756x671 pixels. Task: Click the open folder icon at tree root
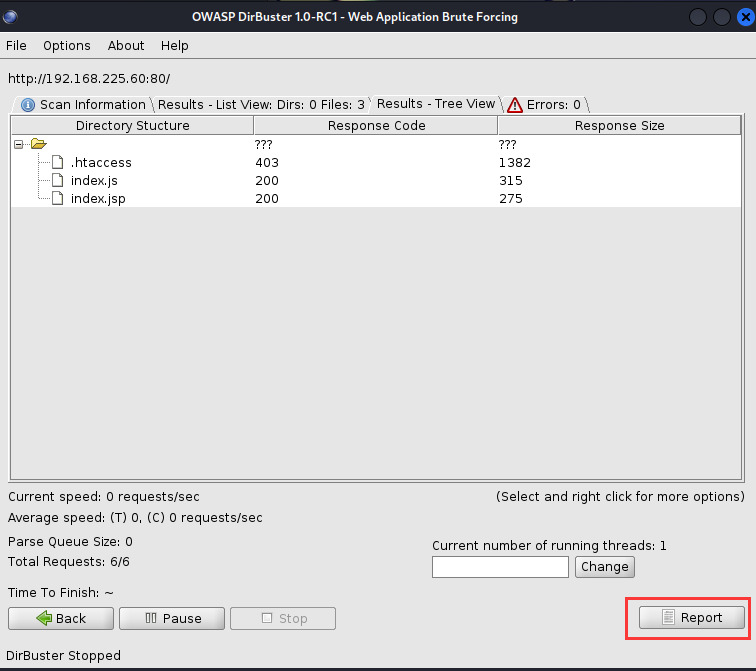click(x=39, y=144)
